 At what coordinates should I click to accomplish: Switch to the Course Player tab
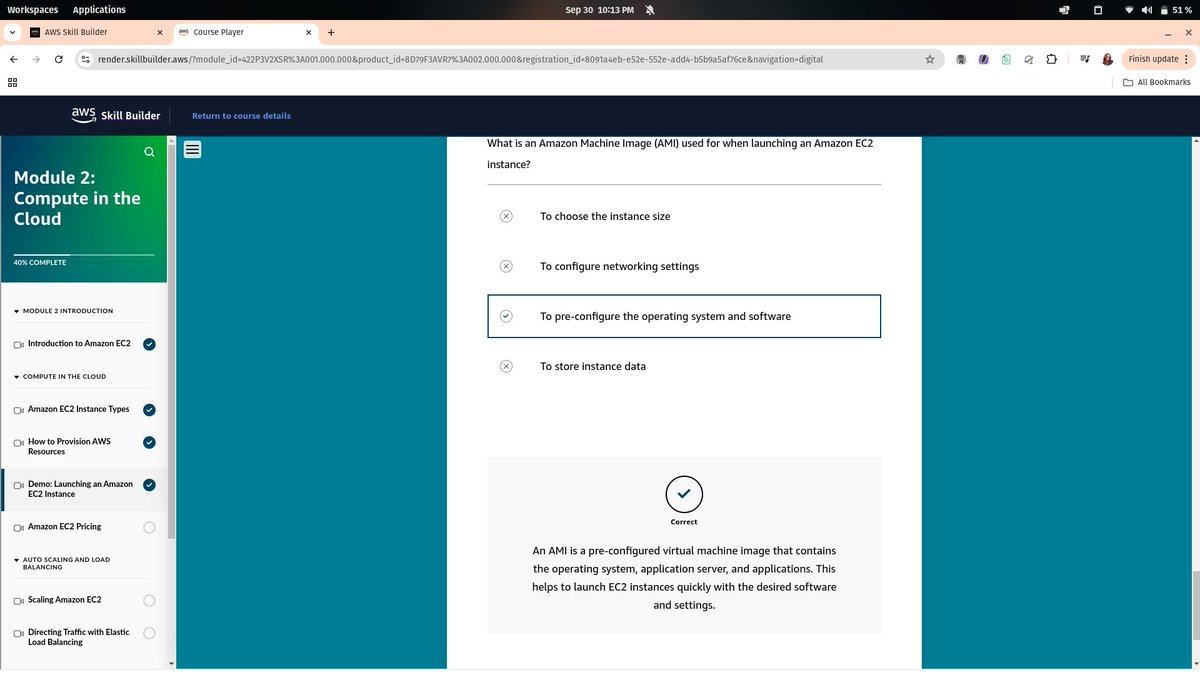coord(245,32)
